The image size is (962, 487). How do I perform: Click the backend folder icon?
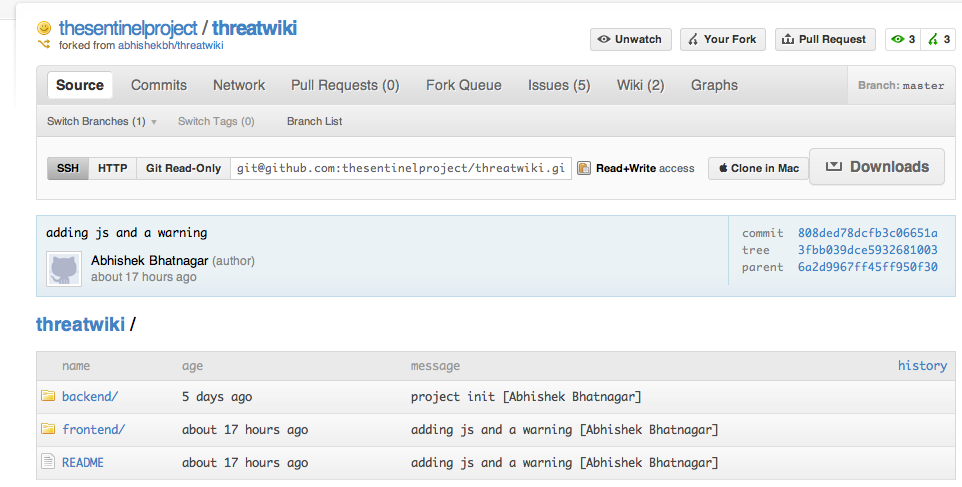pyautogui.click(x=47, y=396)
